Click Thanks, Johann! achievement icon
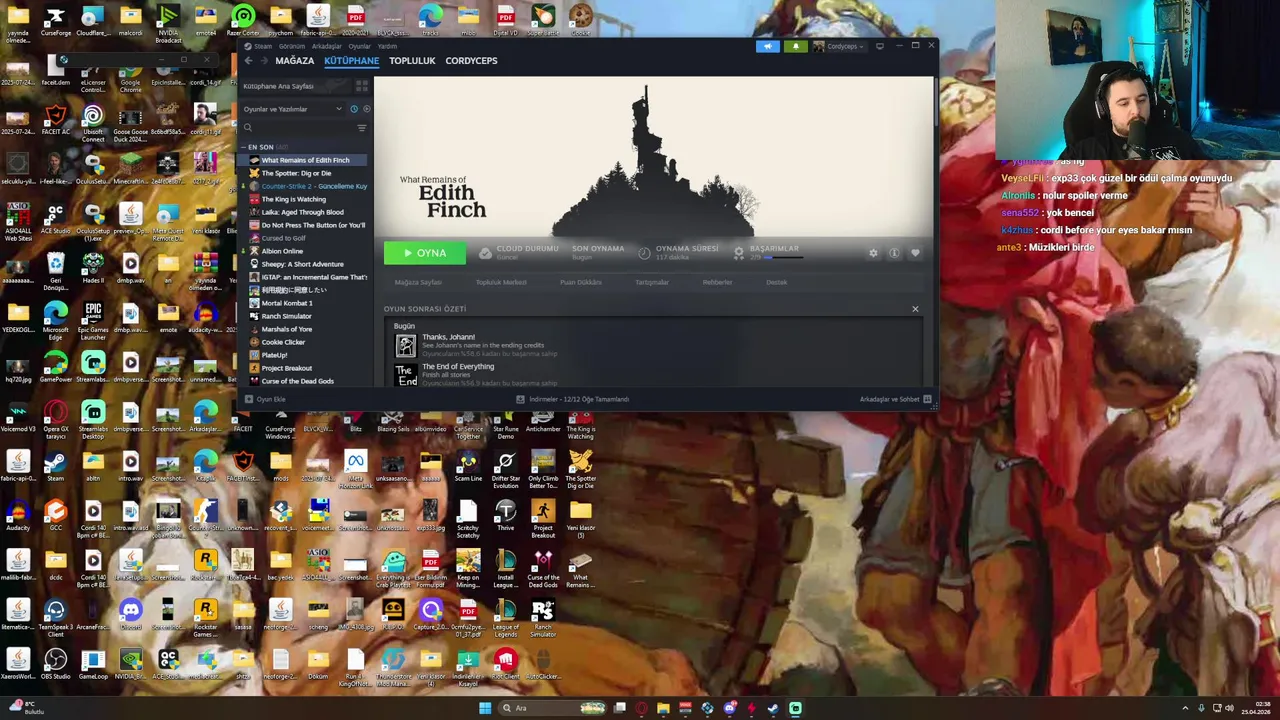This screenshot has height=720, width=1280. click(405, 346)
